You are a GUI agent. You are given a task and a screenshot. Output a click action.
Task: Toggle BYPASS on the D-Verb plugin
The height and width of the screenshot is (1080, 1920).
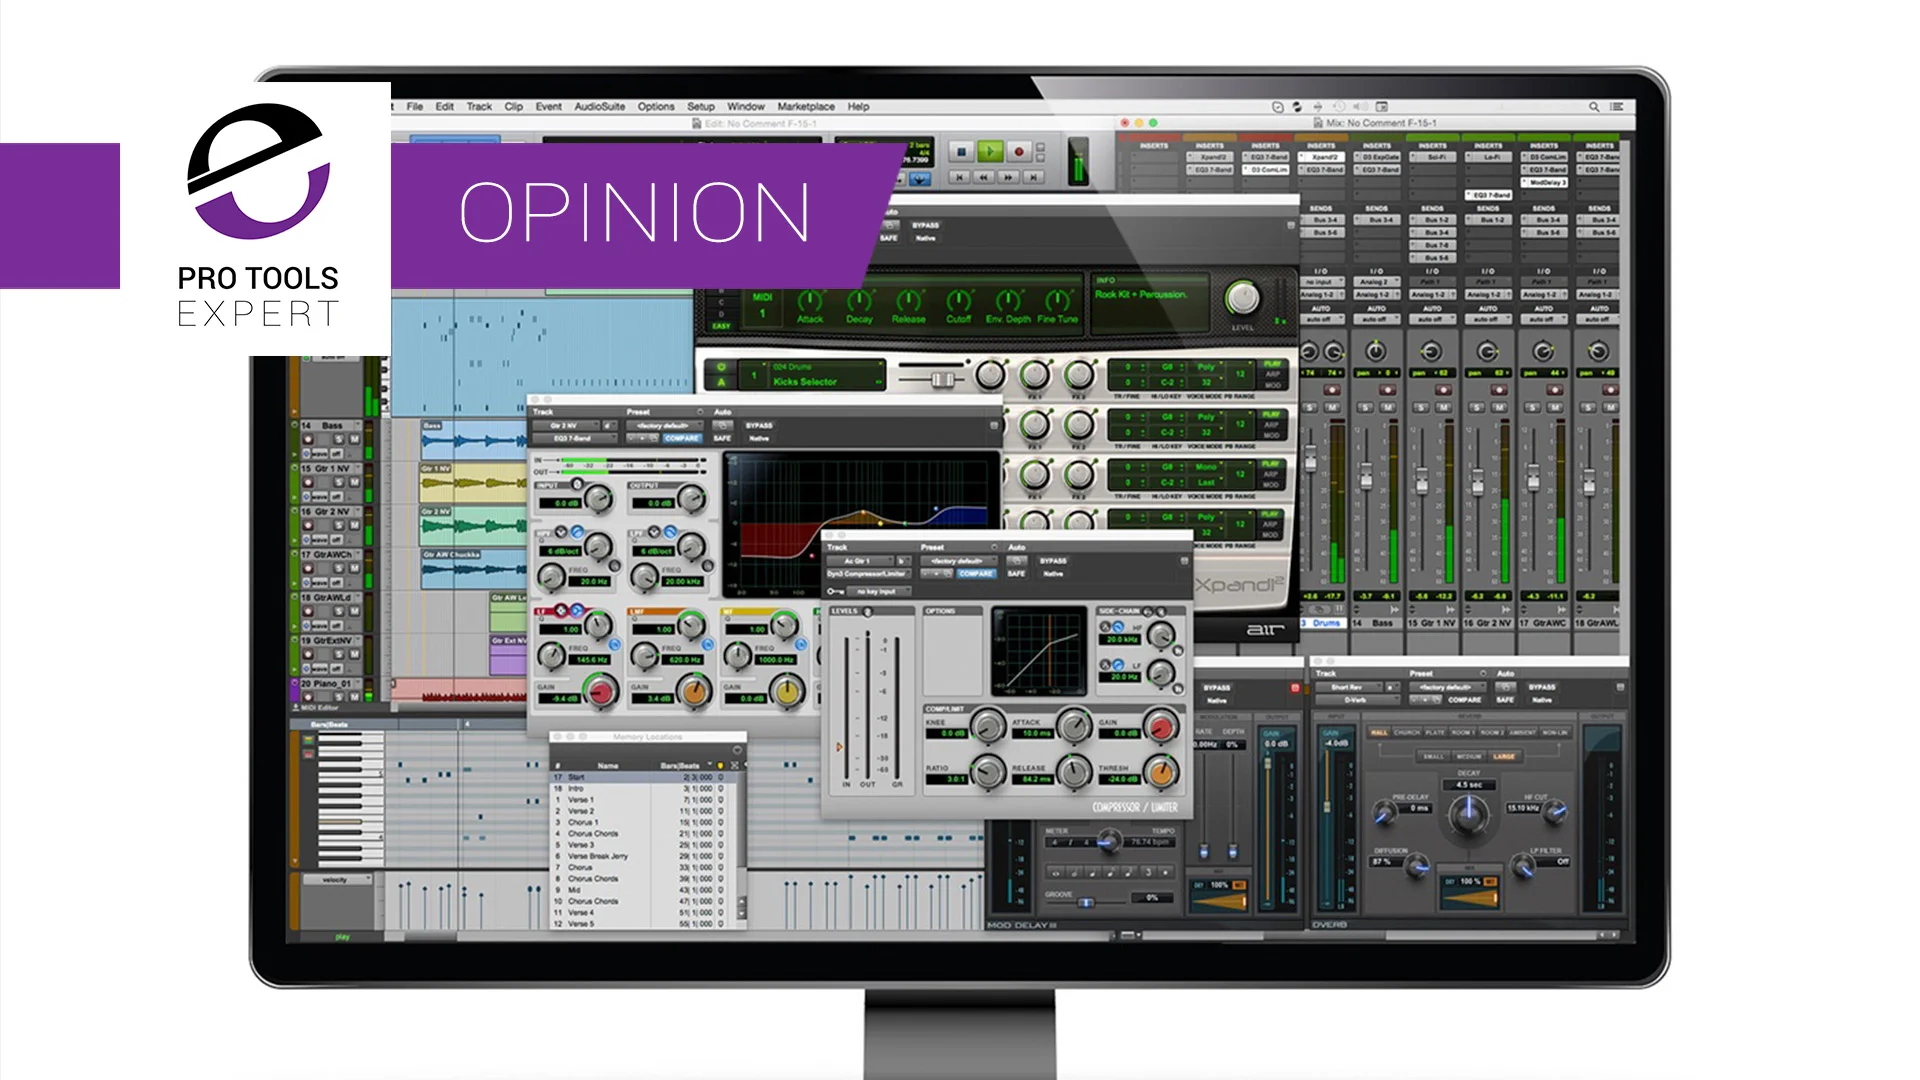tap(1542, 687)
